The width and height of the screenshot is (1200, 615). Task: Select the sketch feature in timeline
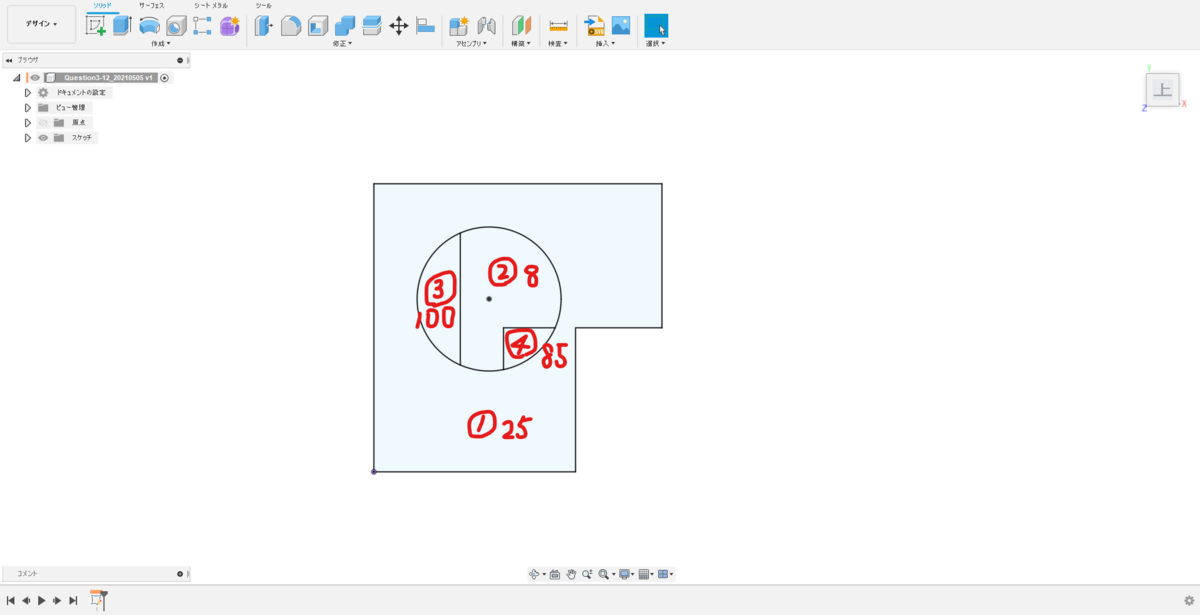[97, 600]
